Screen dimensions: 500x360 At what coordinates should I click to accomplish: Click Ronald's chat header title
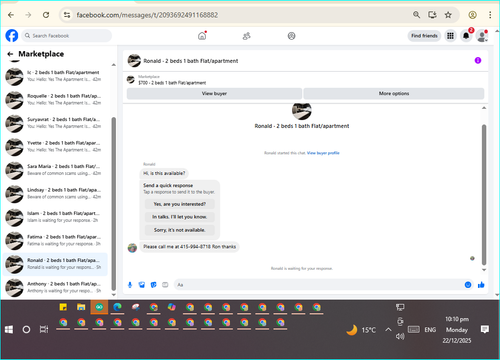(x=191, y=61)
